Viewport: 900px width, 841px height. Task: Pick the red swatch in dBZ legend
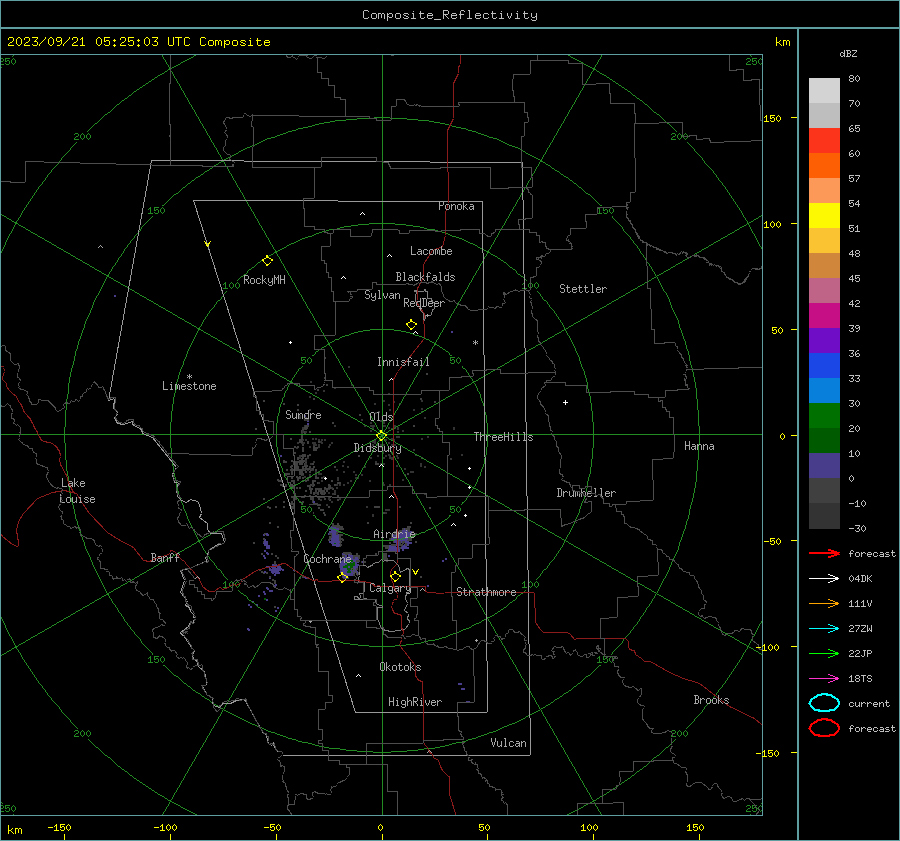[x=824, y=140]
